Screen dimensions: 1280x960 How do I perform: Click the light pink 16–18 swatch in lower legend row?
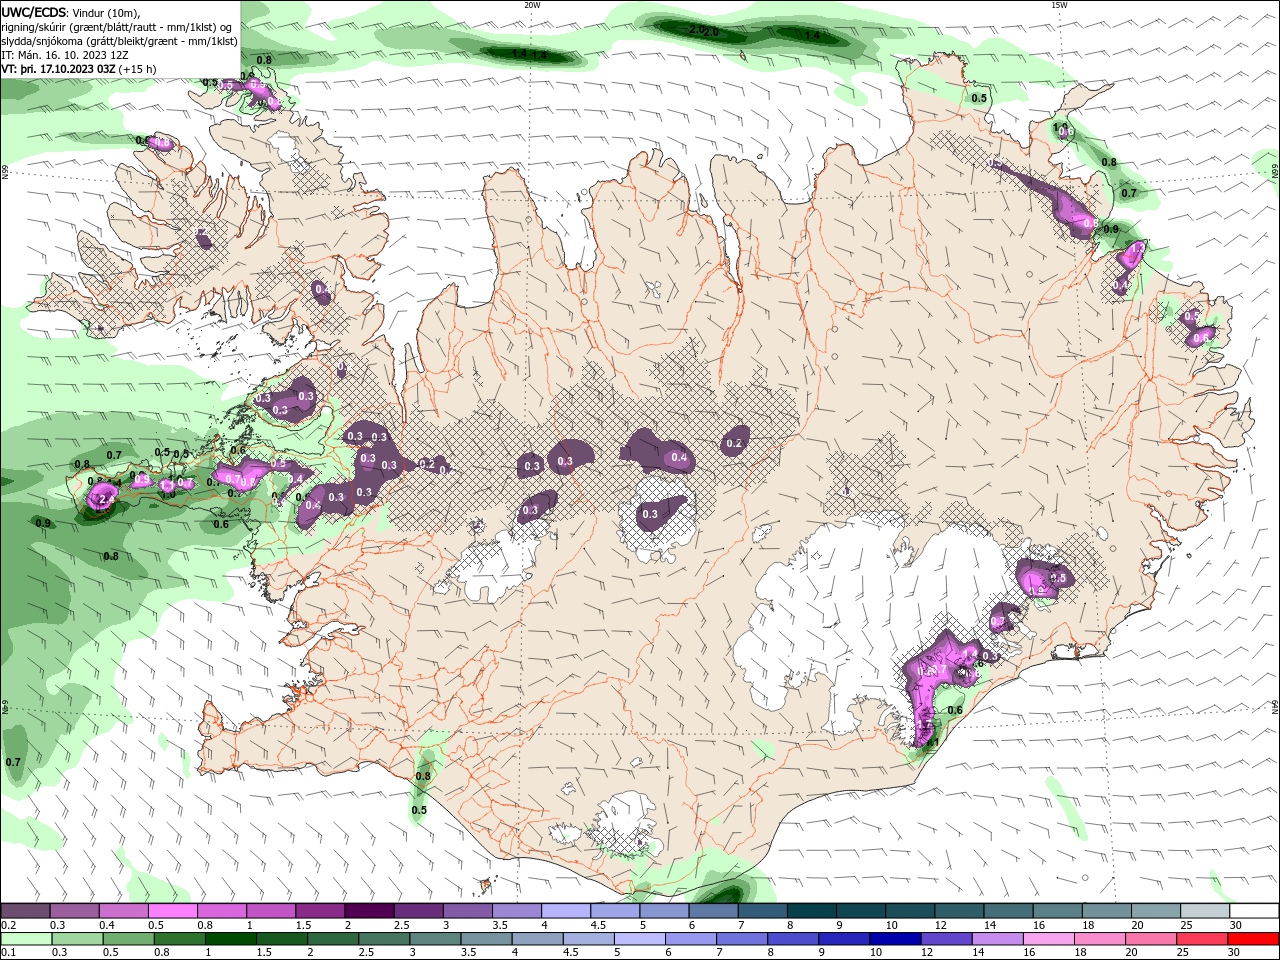(x=1049, y=939)
